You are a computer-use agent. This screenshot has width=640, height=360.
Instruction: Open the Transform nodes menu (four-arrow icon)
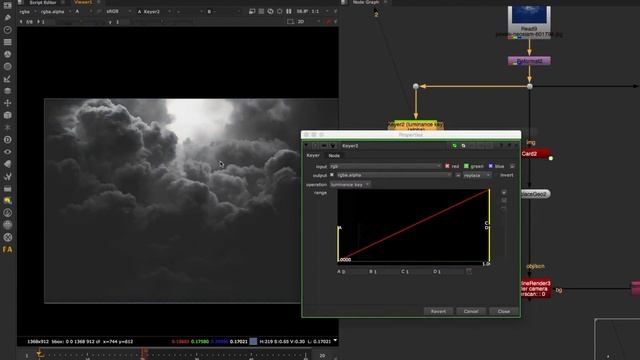point(7,103)
